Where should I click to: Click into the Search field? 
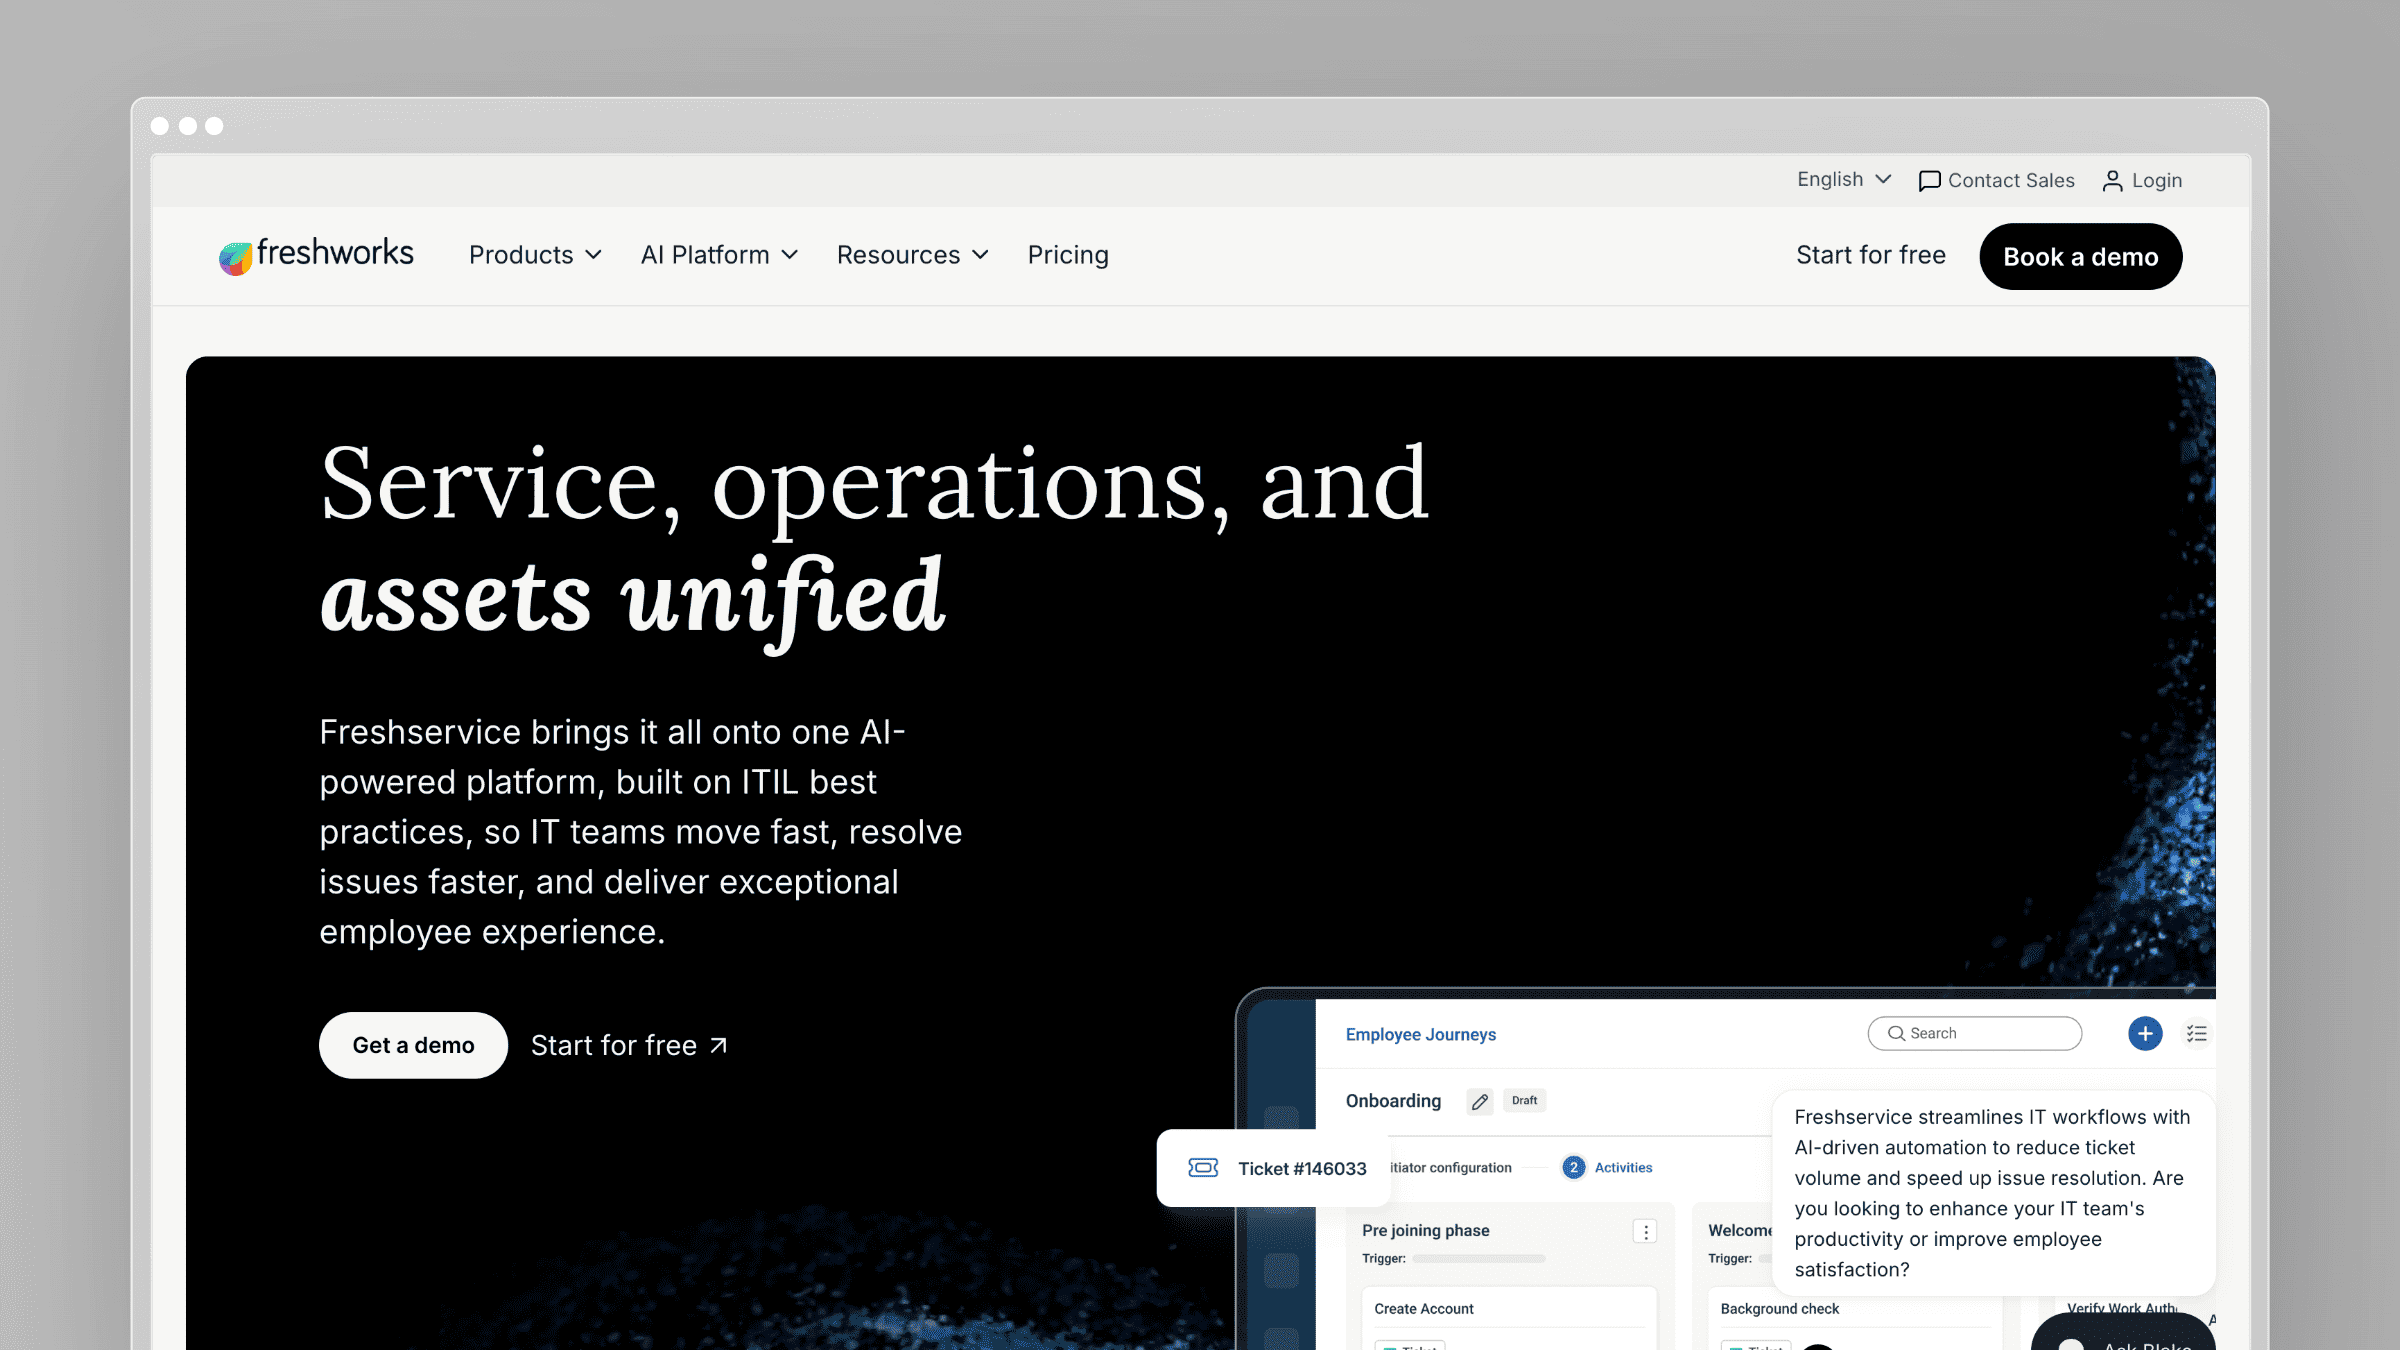(x=1975, y=1033)
